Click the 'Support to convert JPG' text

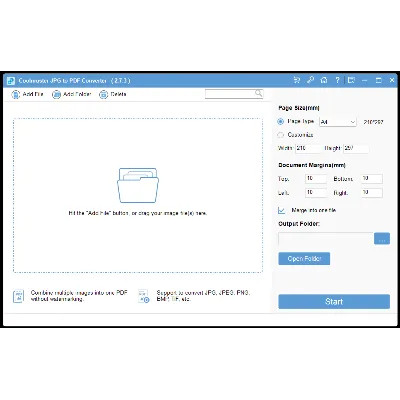pos(203,296)
